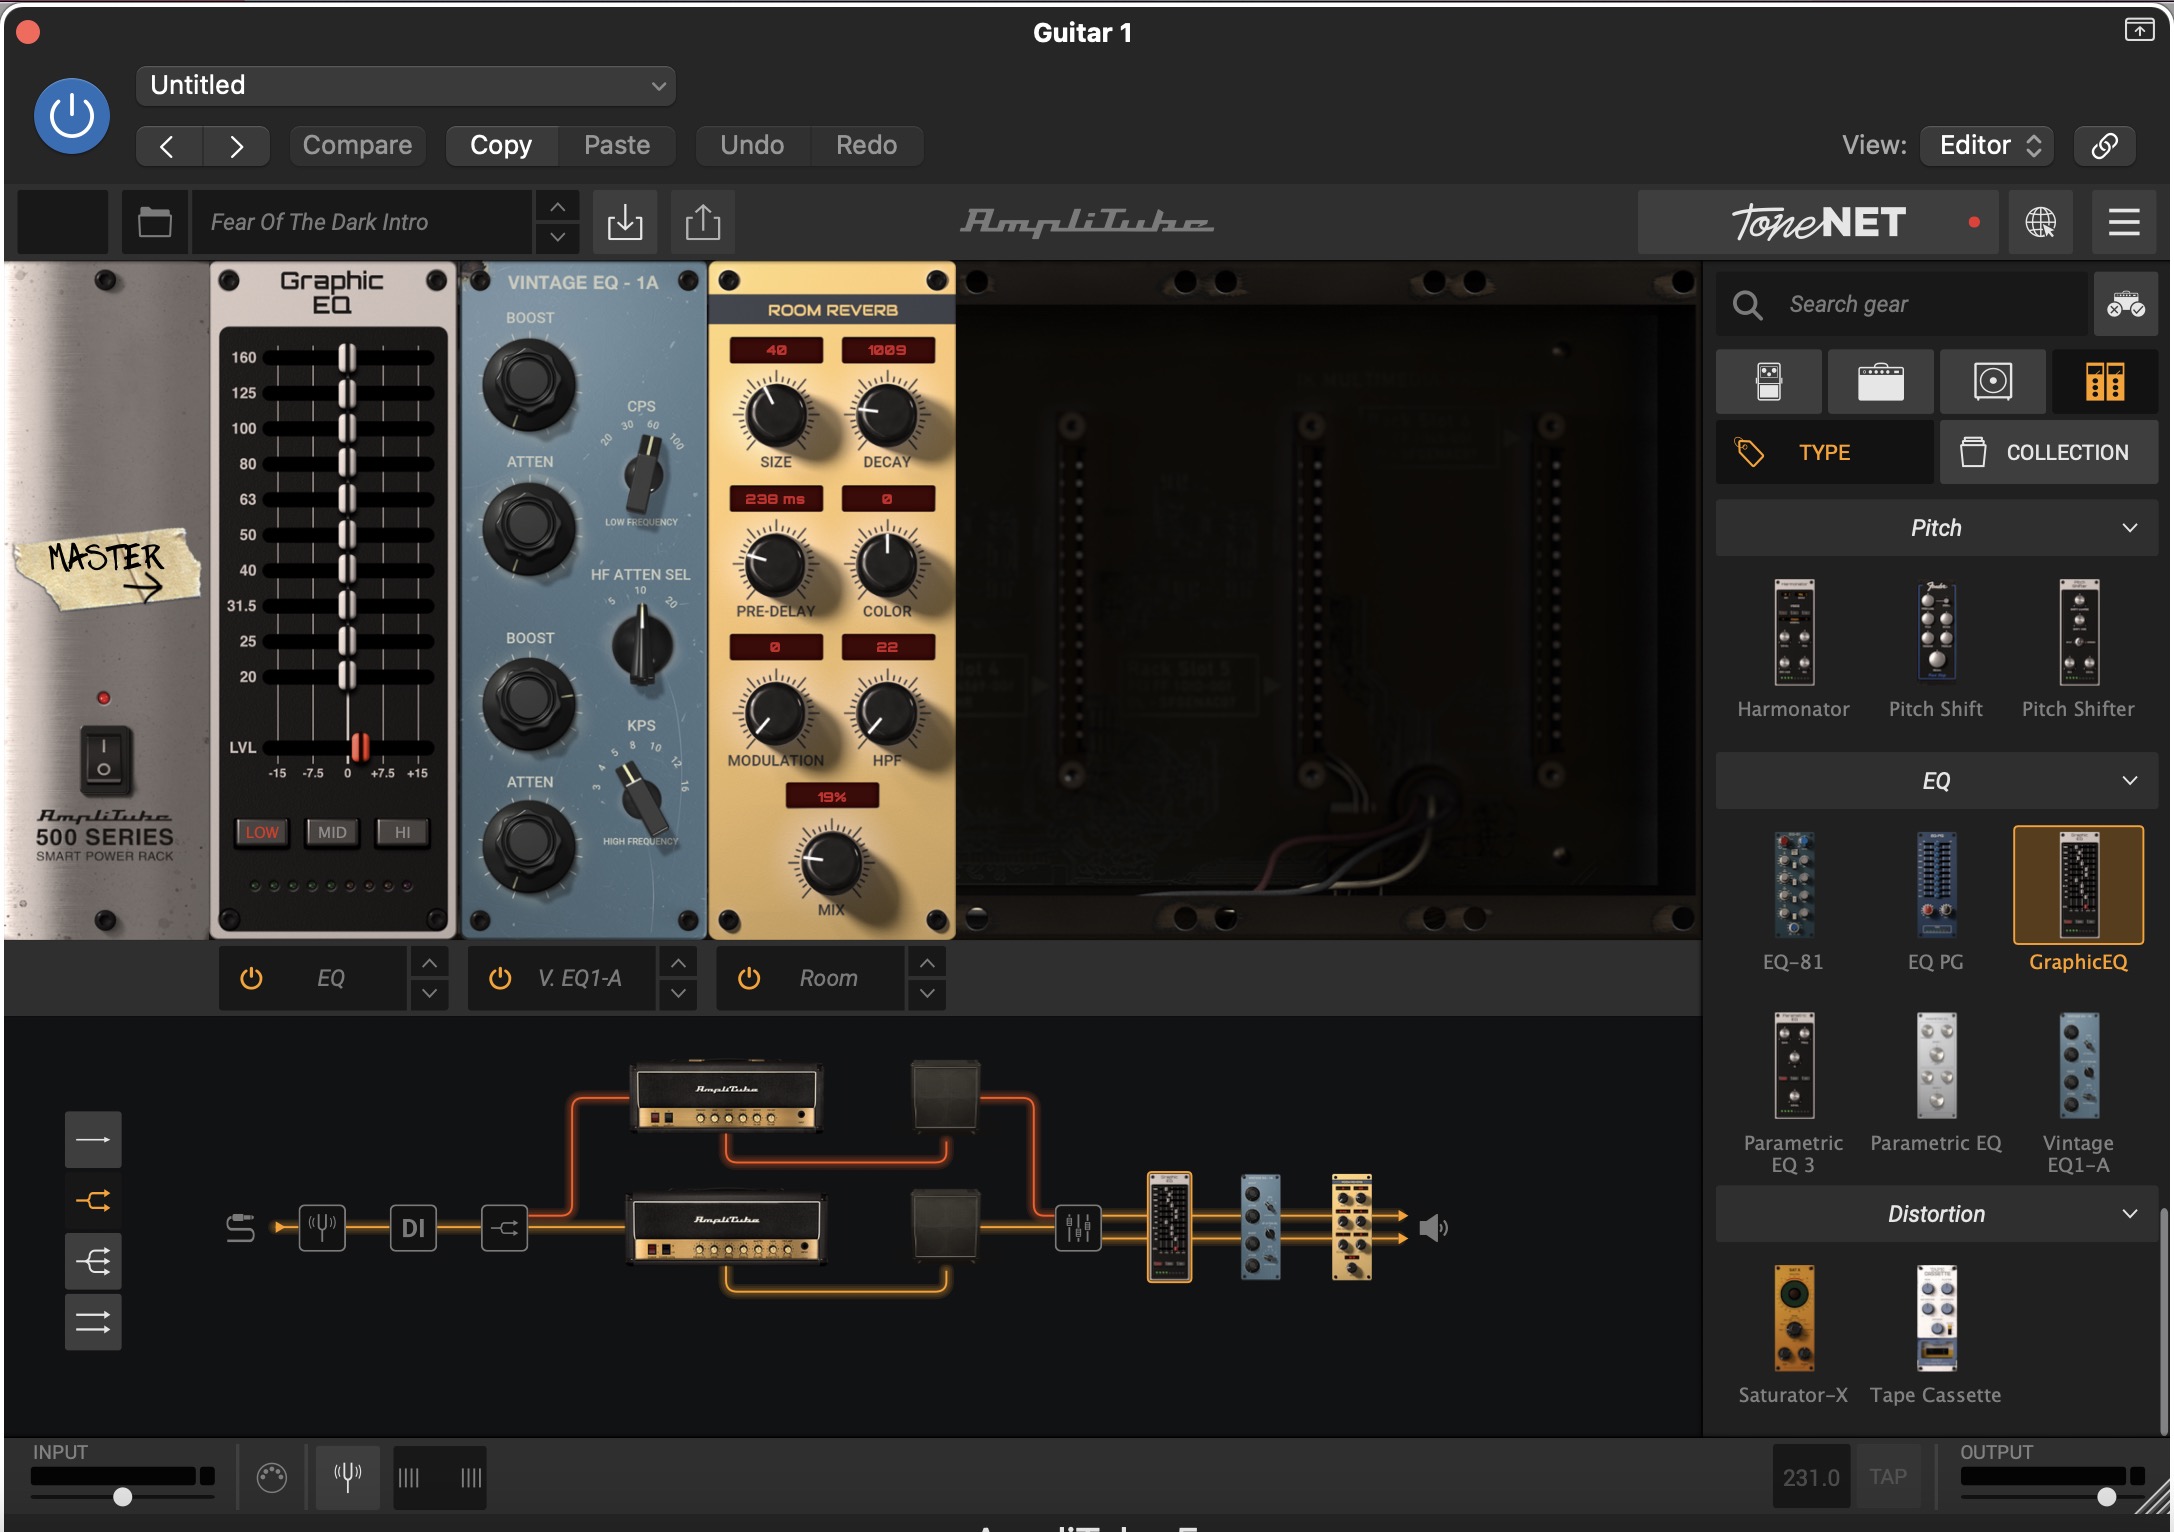Select the Vintage EQ1-A unit
2174x1532 pixels.
pos(2078,1092)
